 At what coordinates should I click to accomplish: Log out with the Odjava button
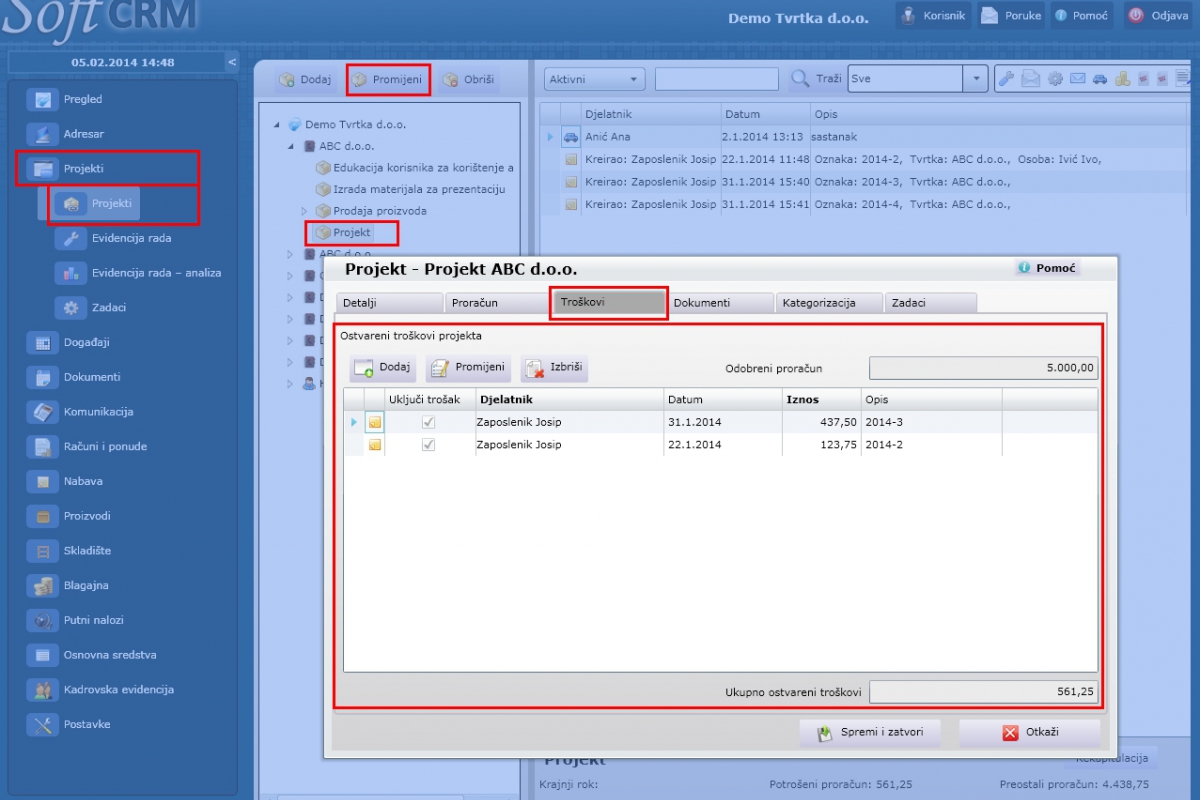(1158, 16)
